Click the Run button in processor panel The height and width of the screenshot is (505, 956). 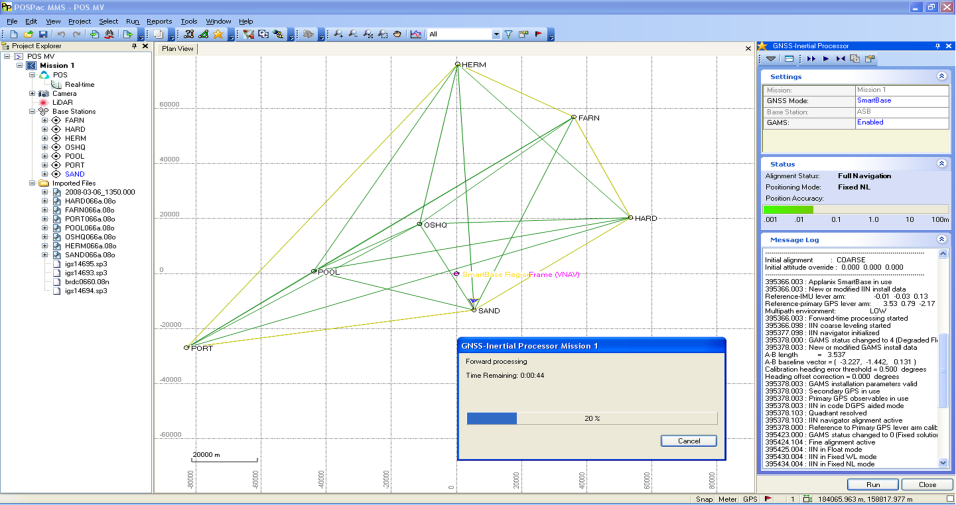tap(873, 484)
